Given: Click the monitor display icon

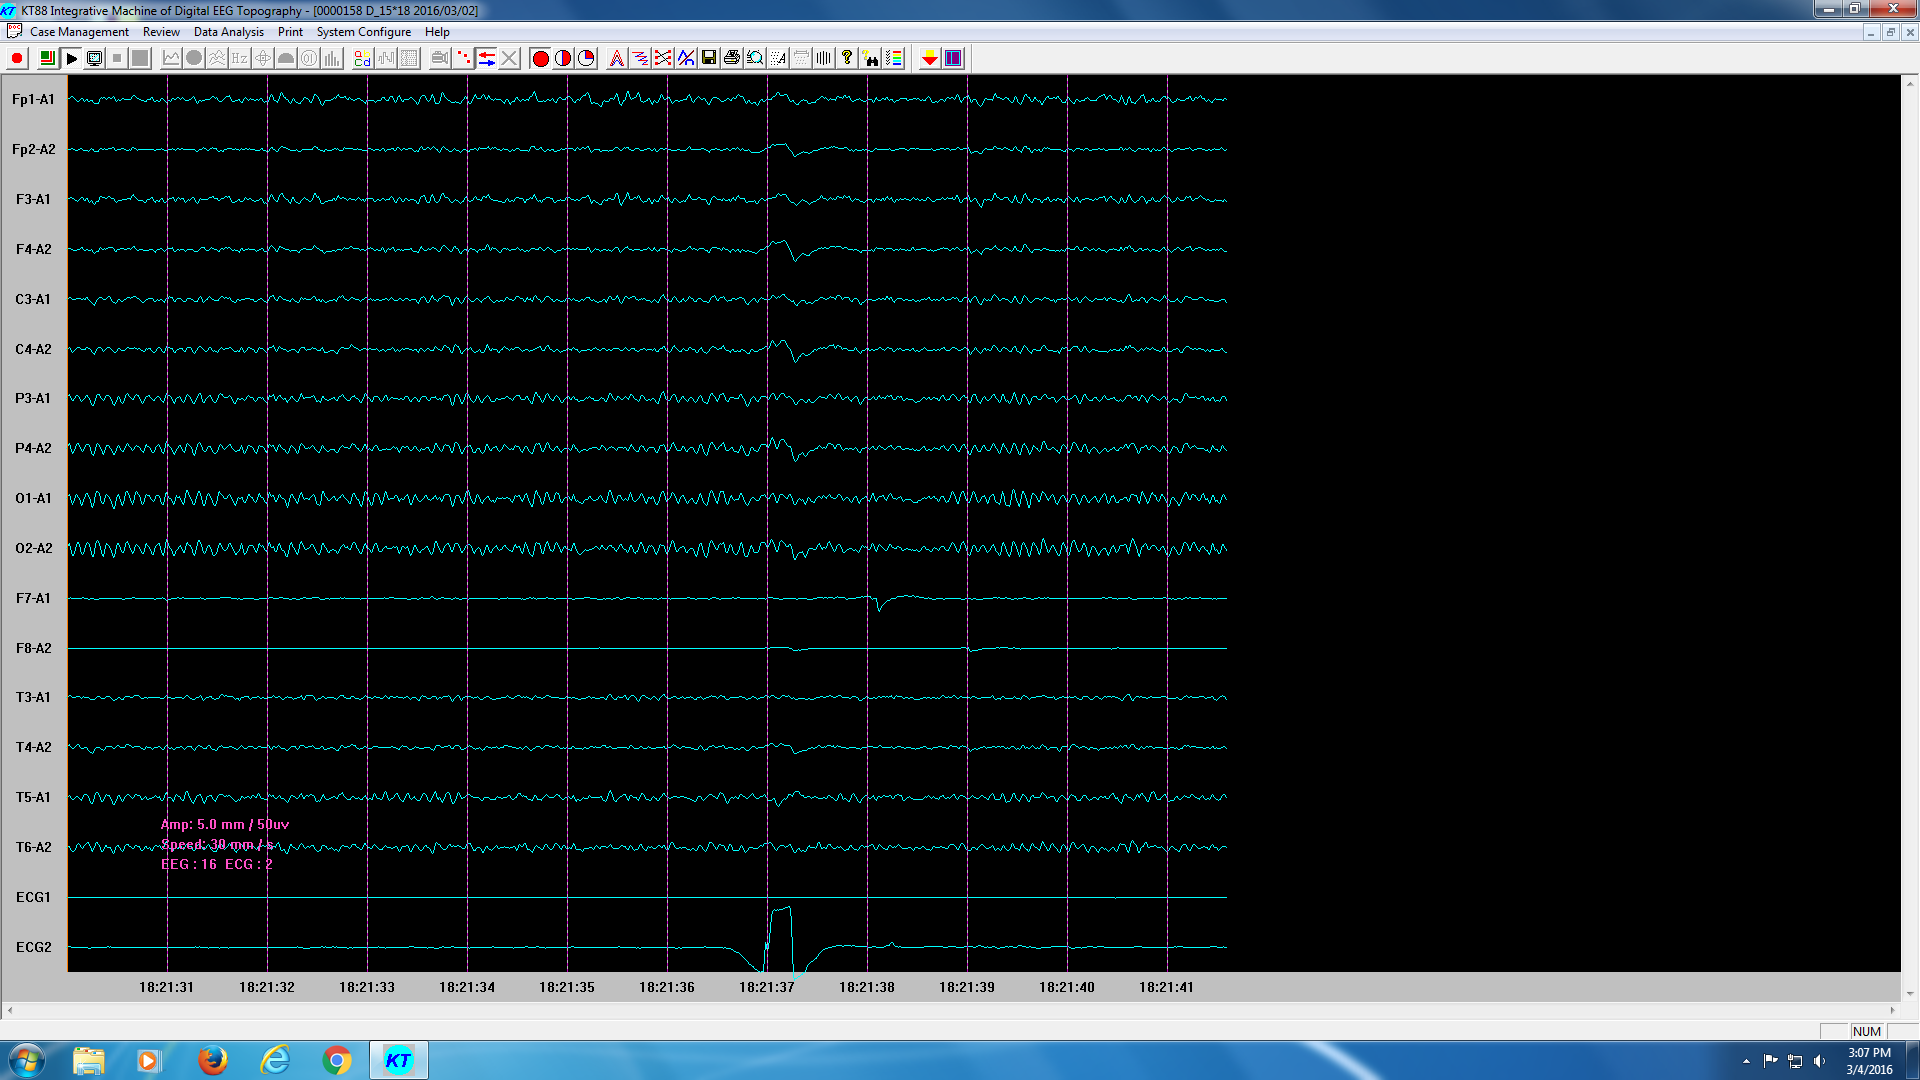Looking at the screenshot, I should click(x=95, y=58).
